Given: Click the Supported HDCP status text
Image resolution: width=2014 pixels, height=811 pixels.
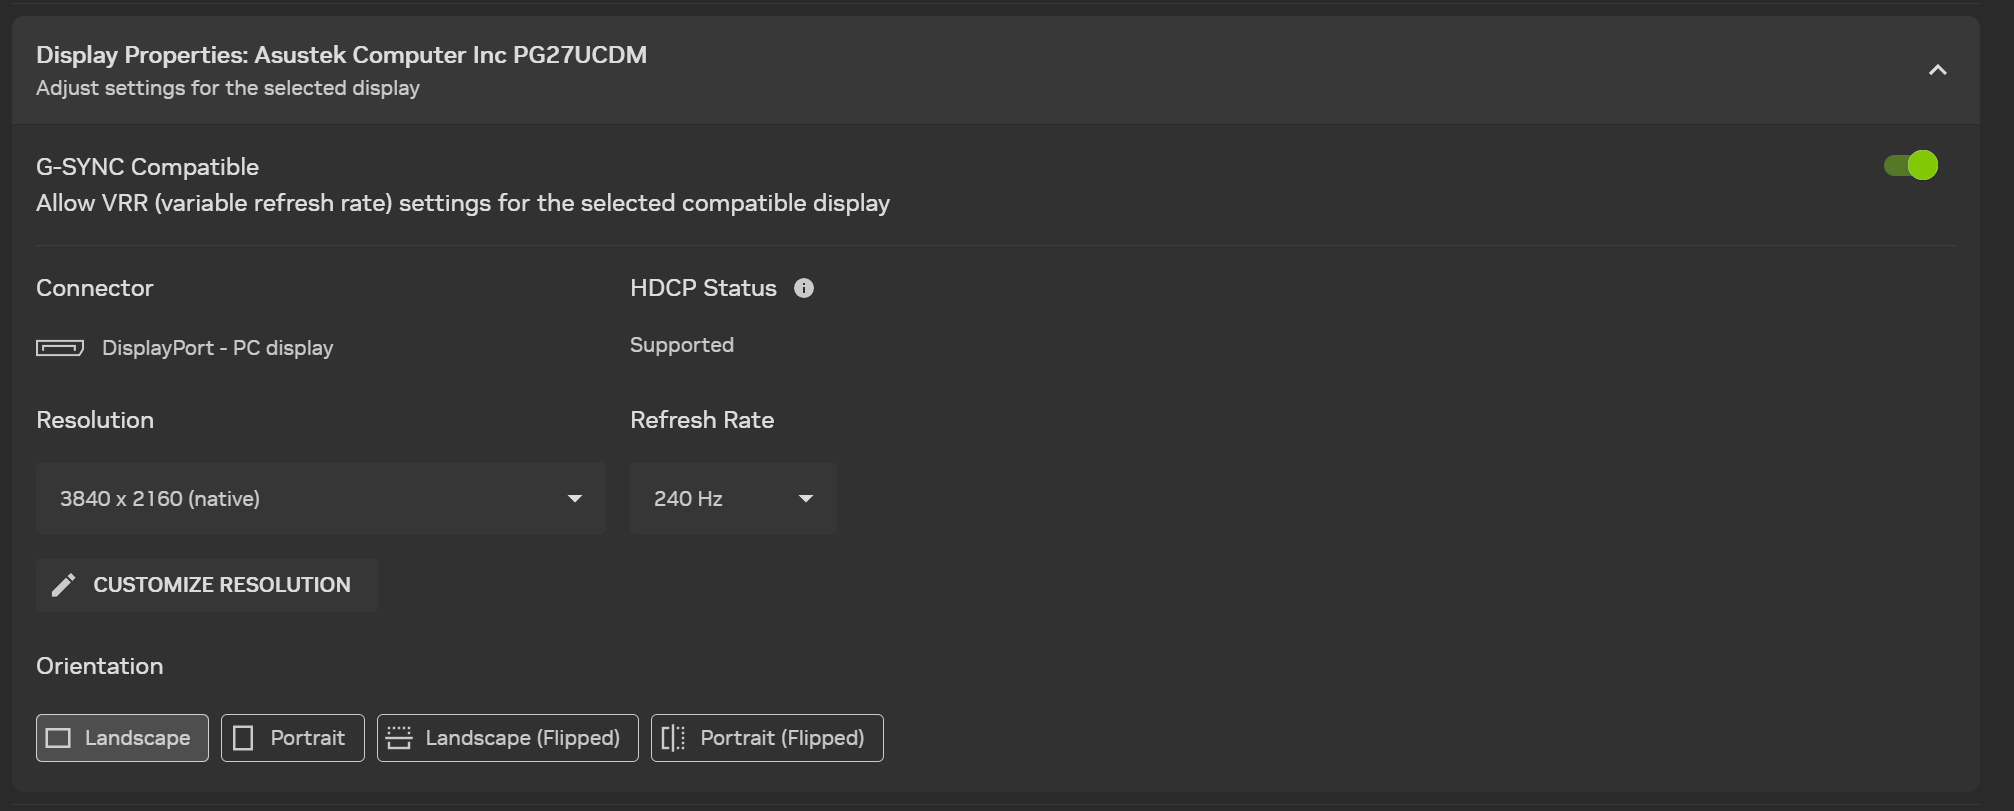Looking at the screenshot, I should [x=682, y=345].
